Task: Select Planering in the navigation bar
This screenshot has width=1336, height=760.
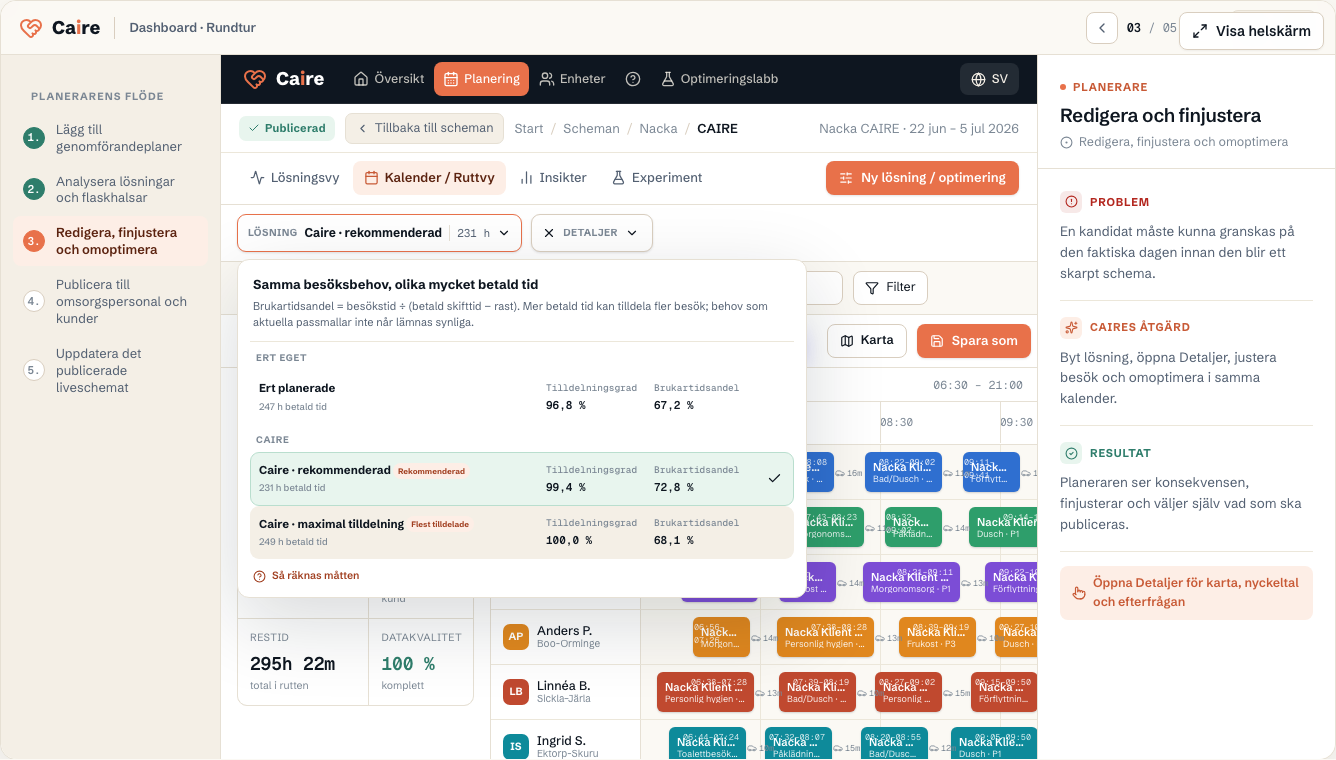Action: [481, 79]
